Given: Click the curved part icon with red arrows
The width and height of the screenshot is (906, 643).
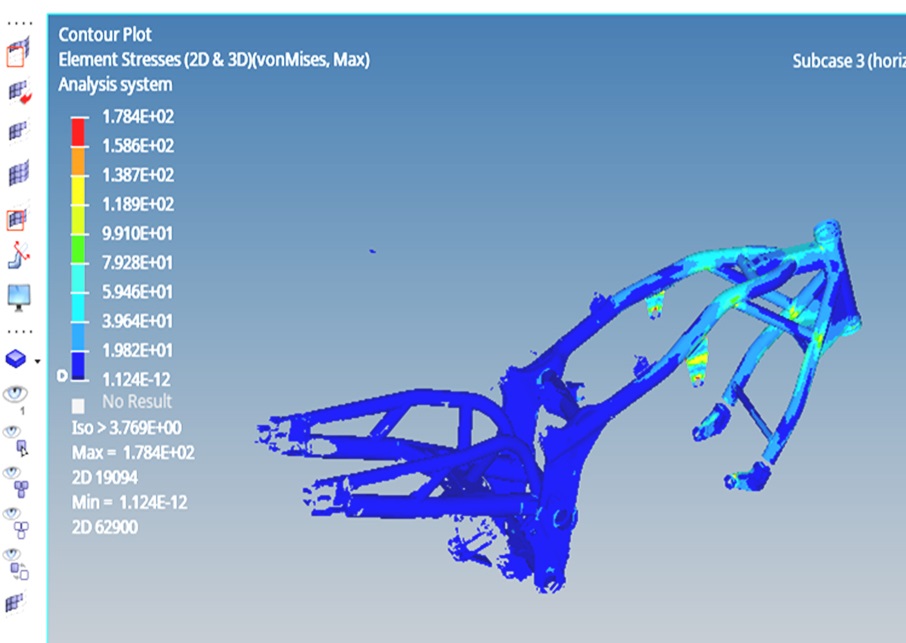Looking at the screenshot, I should click(x=18, y=257).
